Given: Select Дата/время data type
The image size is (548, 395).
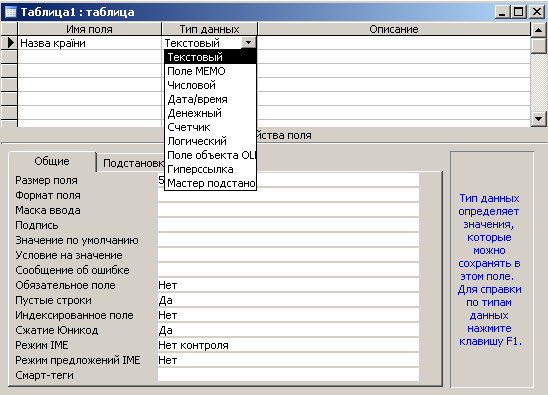Looking at the screenshot, I should click(x=210, y=99).
